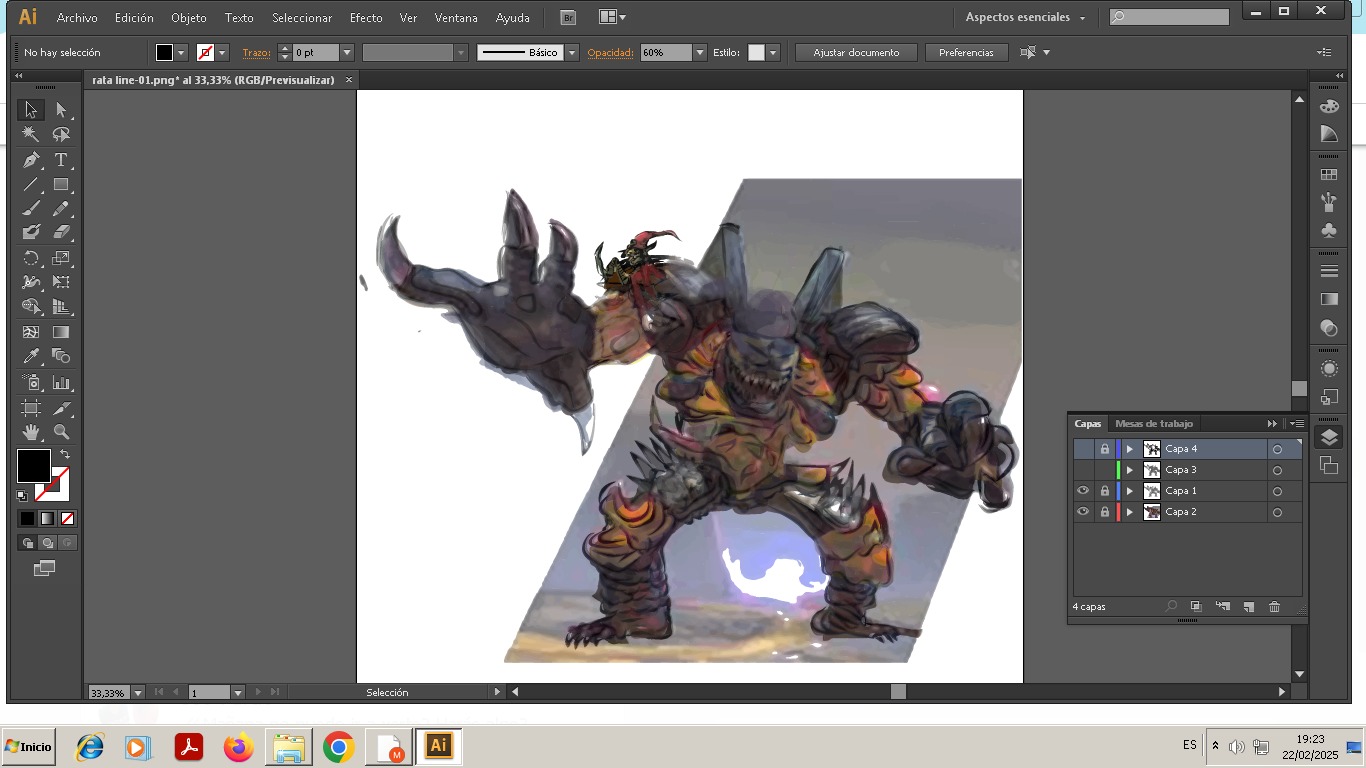1366x768 pixels.
Task: Select the Free Transform tool
Action: pos(61,282)
